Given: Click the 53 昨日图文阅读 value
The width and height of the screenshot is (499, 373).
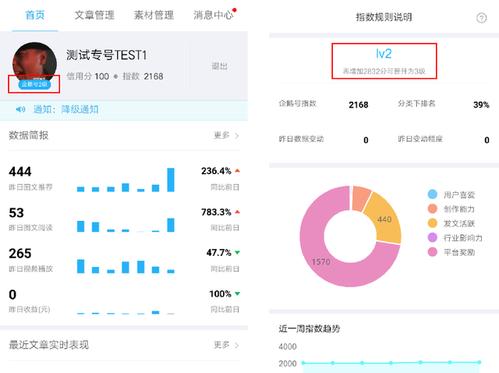Looking at the screenshot, I should (16, 213).
